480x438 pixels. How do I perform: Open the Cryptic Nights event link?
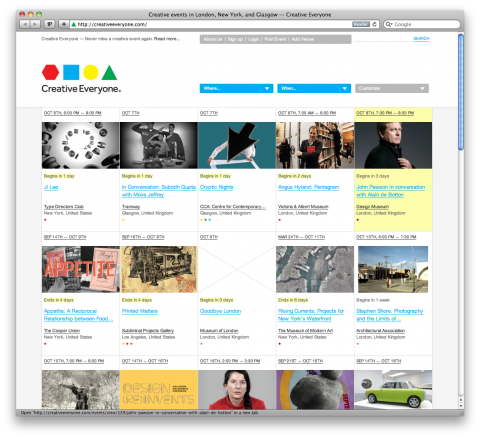tap(216, 187)
